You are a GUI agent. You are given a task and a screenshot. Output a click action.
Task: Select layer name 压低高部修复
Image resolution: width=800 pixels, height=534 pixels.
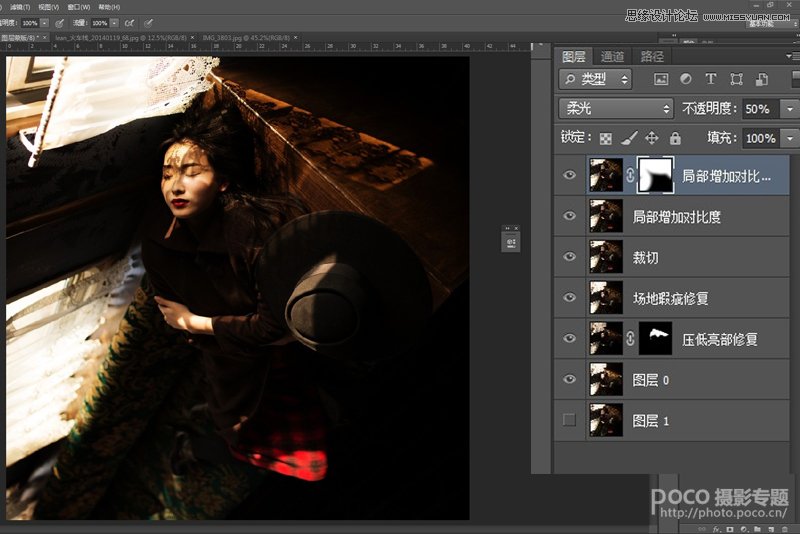point(719,339)
